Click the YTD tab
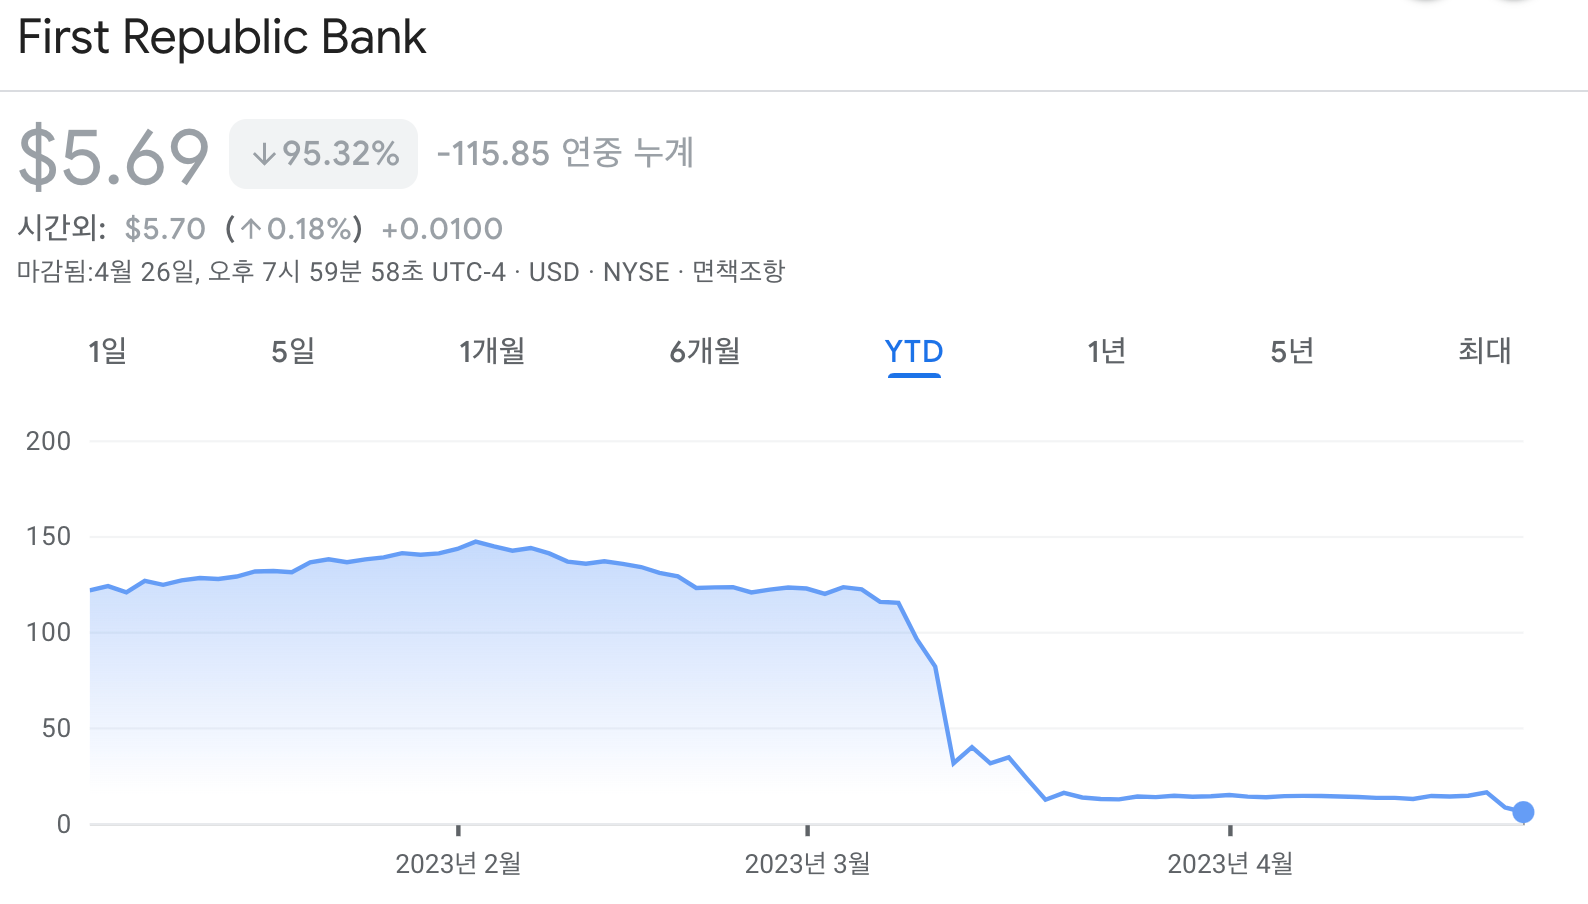This screenshot has height=904, width=1588. tap(914, 352)
